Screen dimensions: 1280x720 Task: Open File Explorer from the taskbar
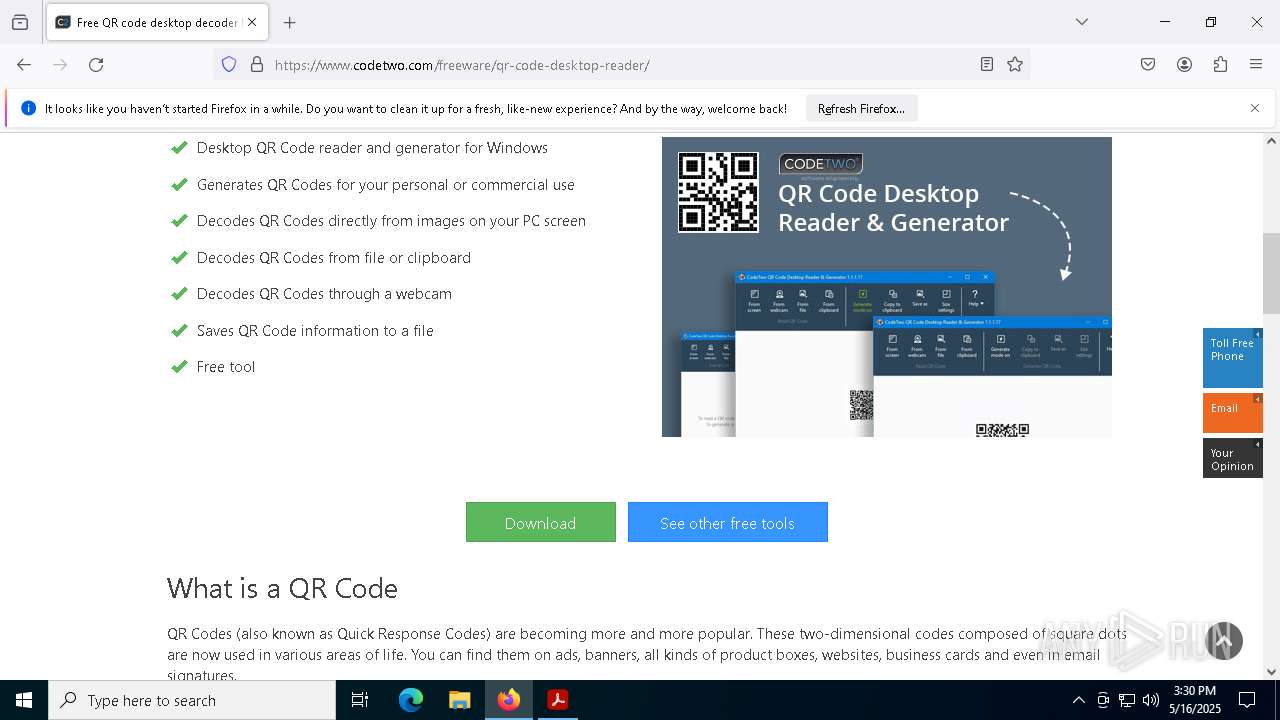click(459, 700)
